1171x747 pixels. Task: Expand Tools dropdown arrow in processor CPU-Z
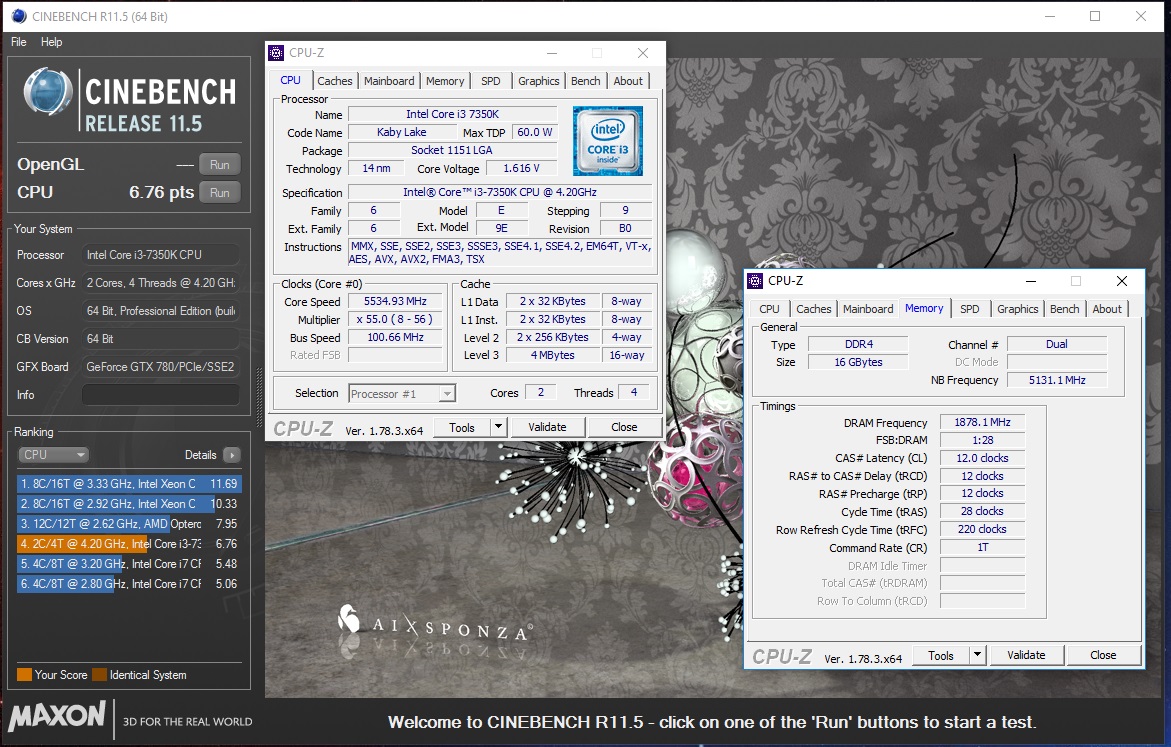498,427
